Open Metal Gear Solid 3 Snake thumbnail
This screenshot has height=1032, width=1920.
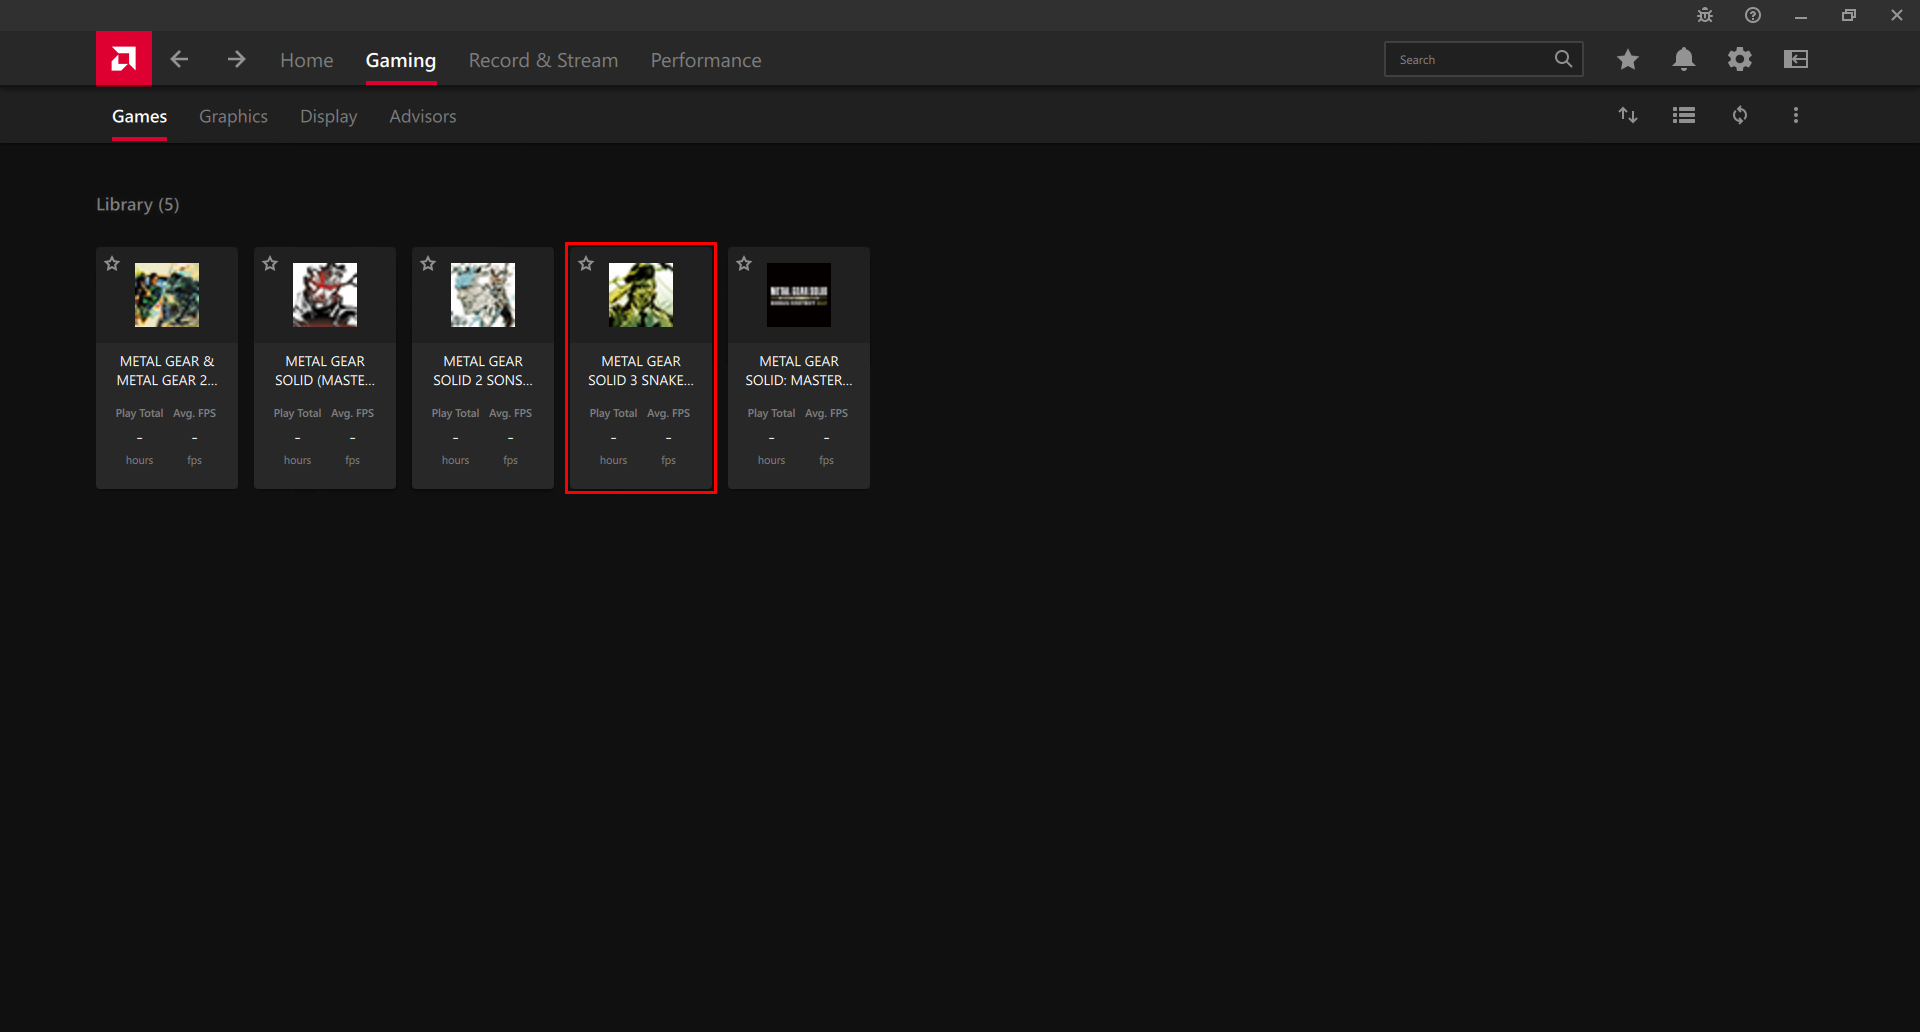tap(641, 295)
